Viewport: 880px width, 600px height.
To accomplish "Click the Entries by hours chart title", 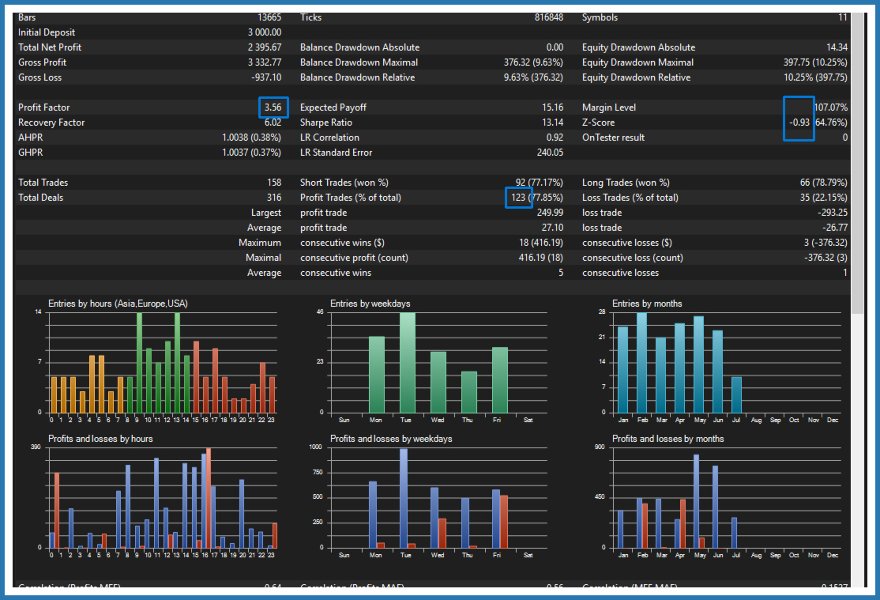I will (118, 304).
